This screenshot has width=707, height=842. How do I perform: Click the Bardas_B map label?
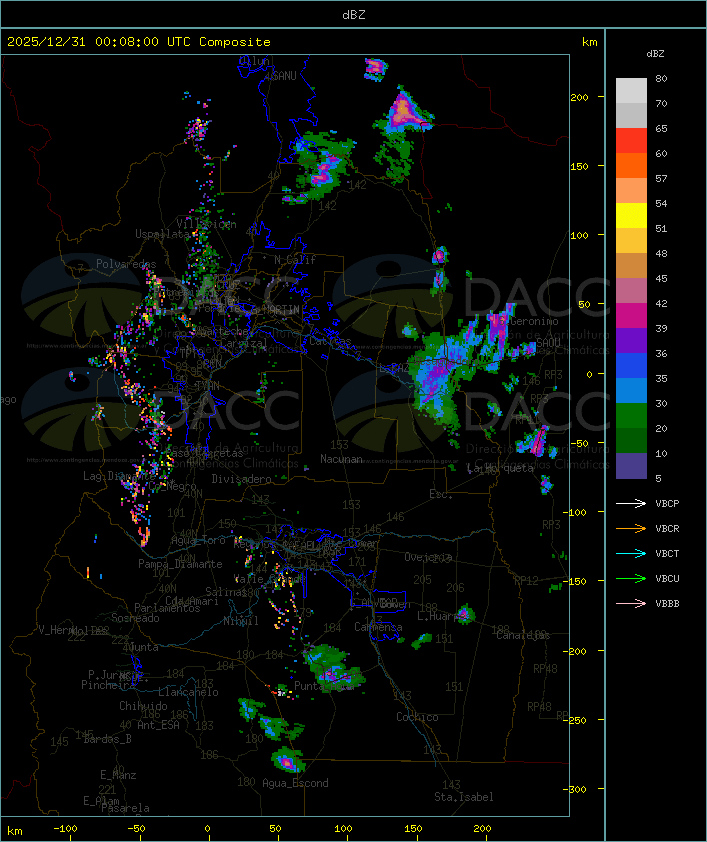pyautogui.click(x=107, y=739)
